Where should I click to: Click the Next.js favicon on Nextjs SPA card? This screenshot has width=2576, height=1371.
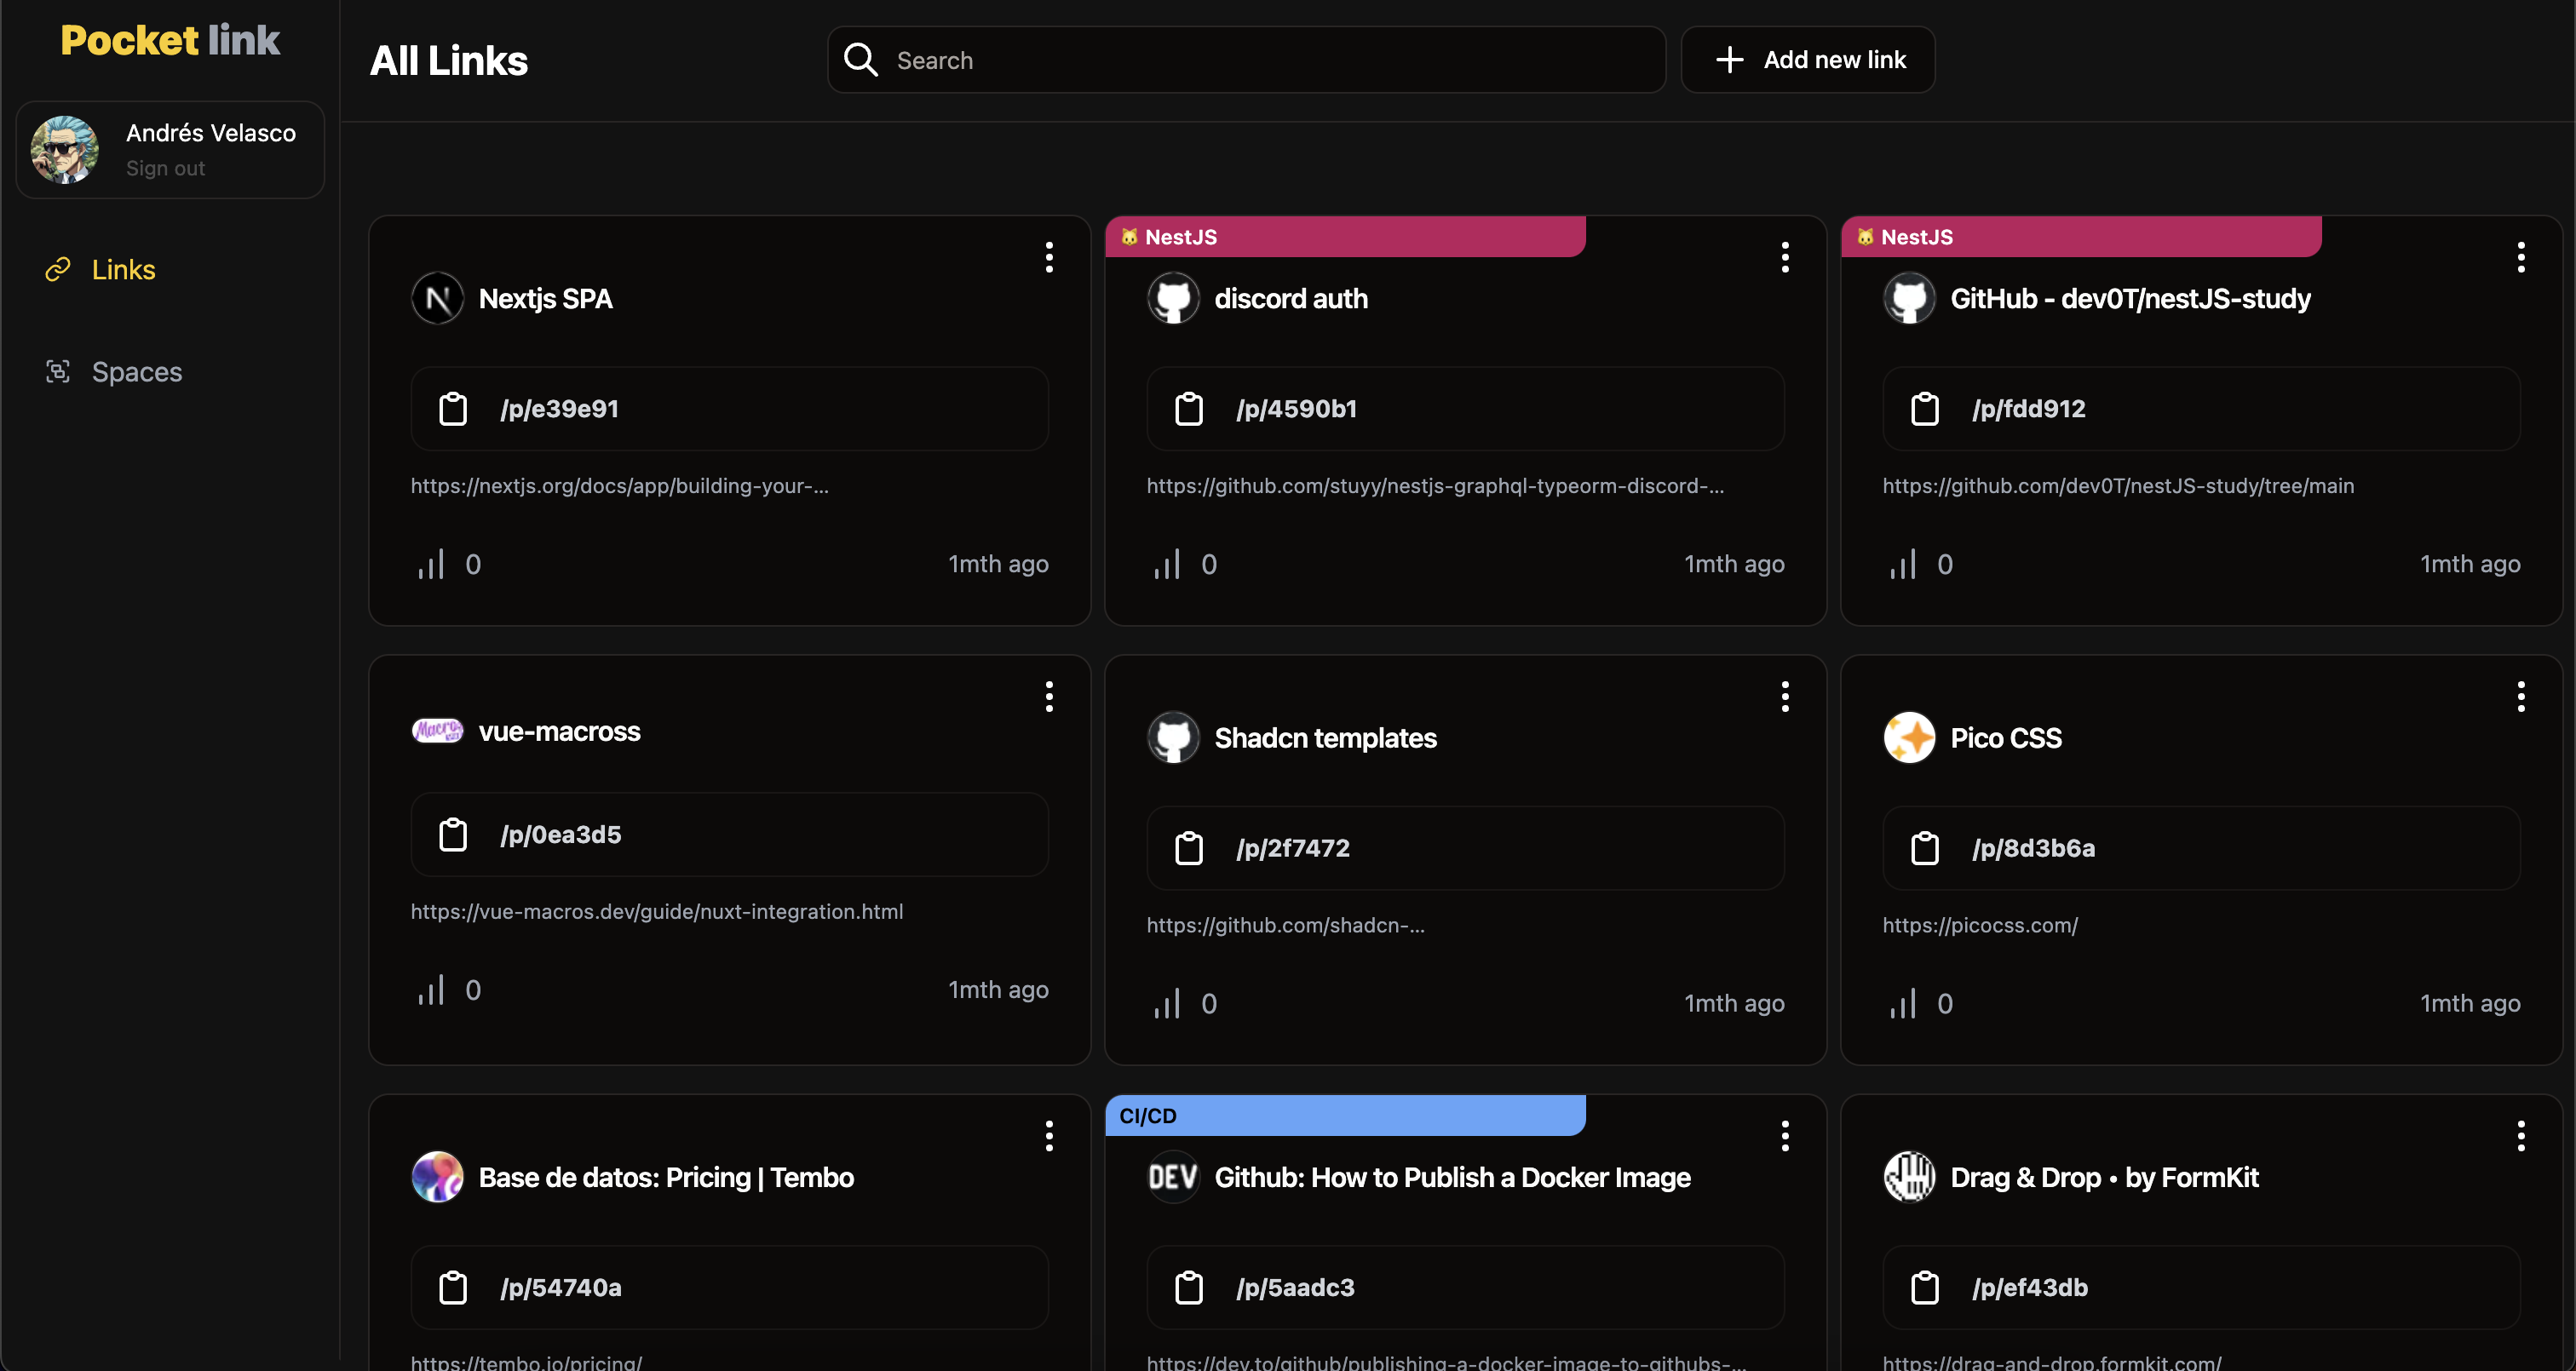[x=437, y=298]
